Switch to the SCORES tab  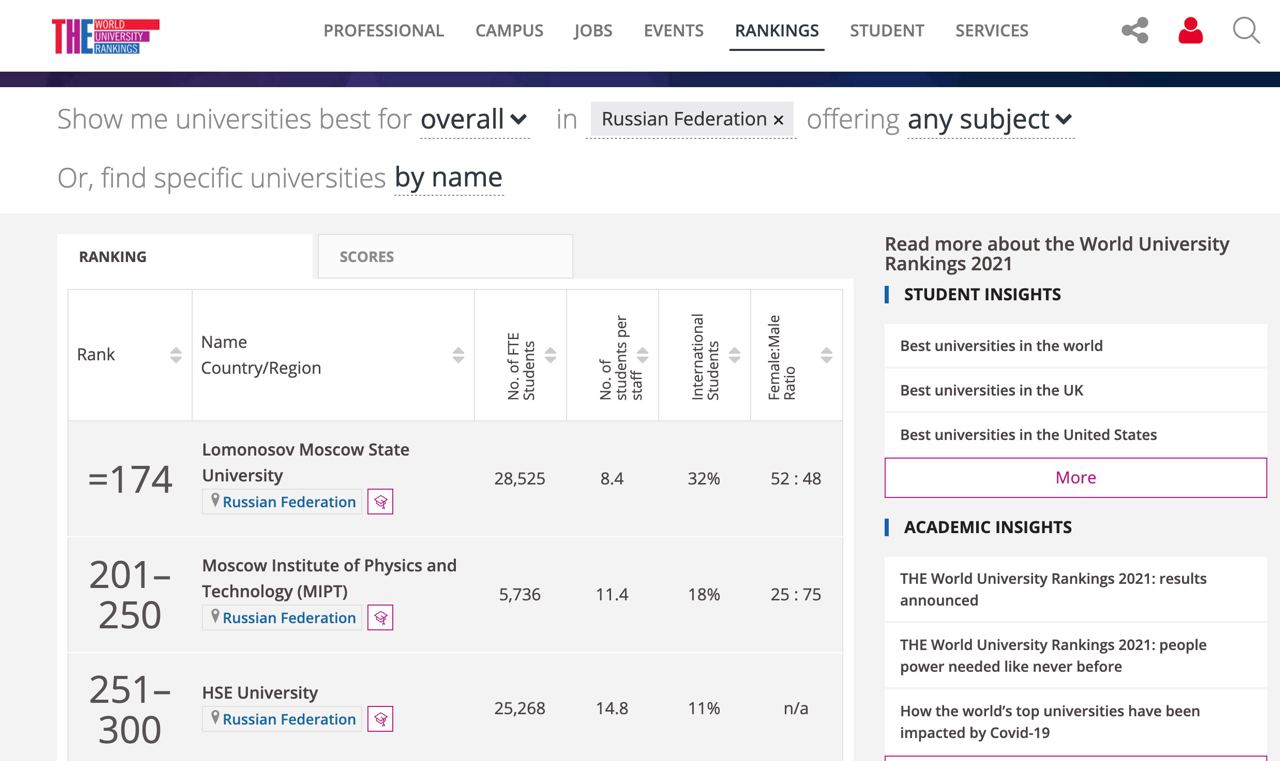tap(445, 257)
